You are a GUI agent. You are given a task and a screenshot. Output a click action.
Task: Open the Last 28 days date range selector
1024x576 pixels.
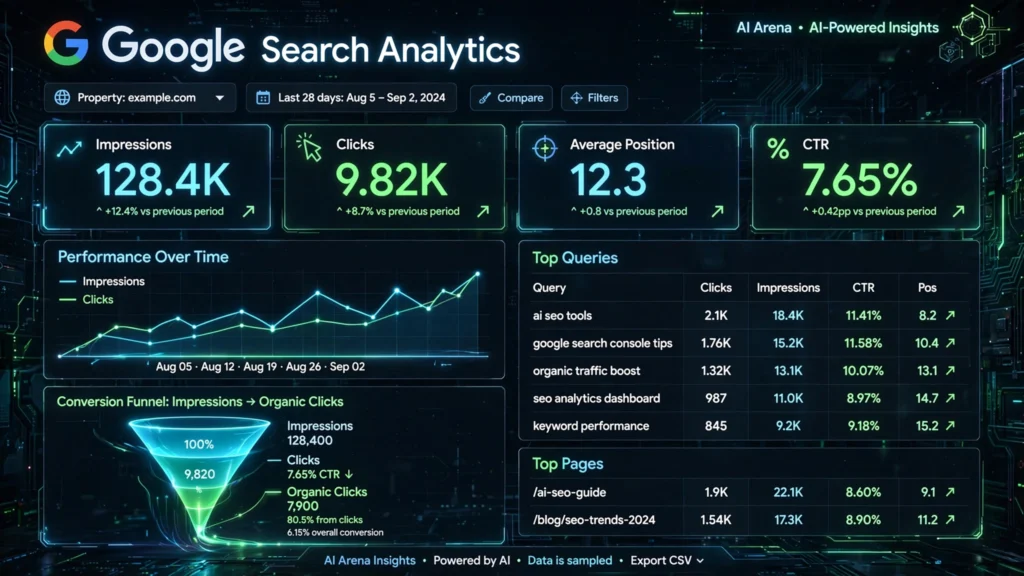351,98
